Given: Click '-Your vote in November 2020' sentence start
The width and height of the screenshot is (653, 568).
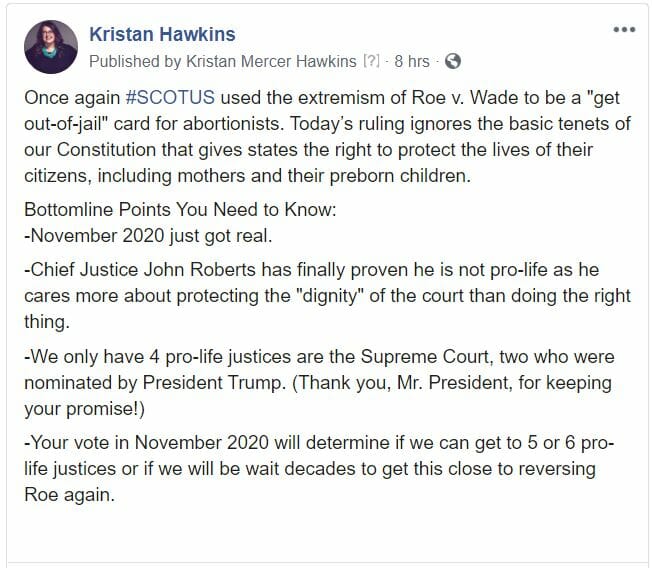Looking at the screenshot, I should coord(146,442).
